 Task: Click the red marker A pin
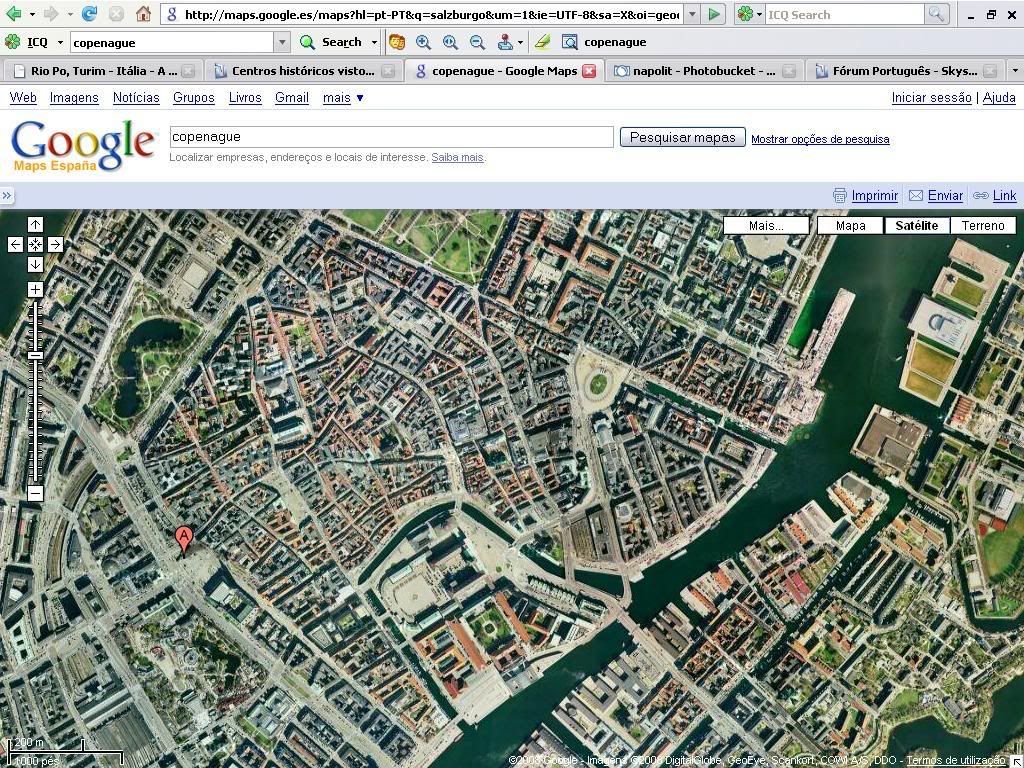click(183, 539)
